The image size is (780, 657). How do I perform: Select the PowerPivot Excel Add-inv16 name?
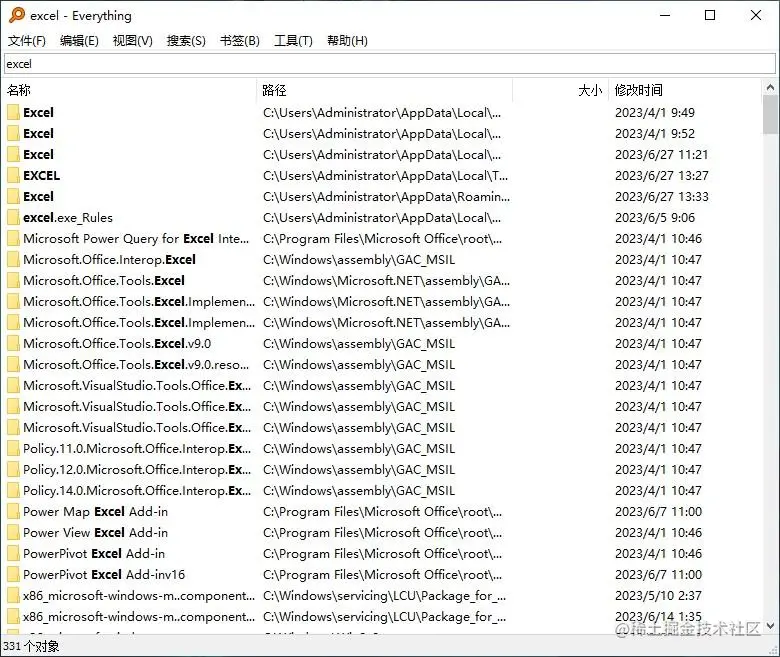click(104, 574)
